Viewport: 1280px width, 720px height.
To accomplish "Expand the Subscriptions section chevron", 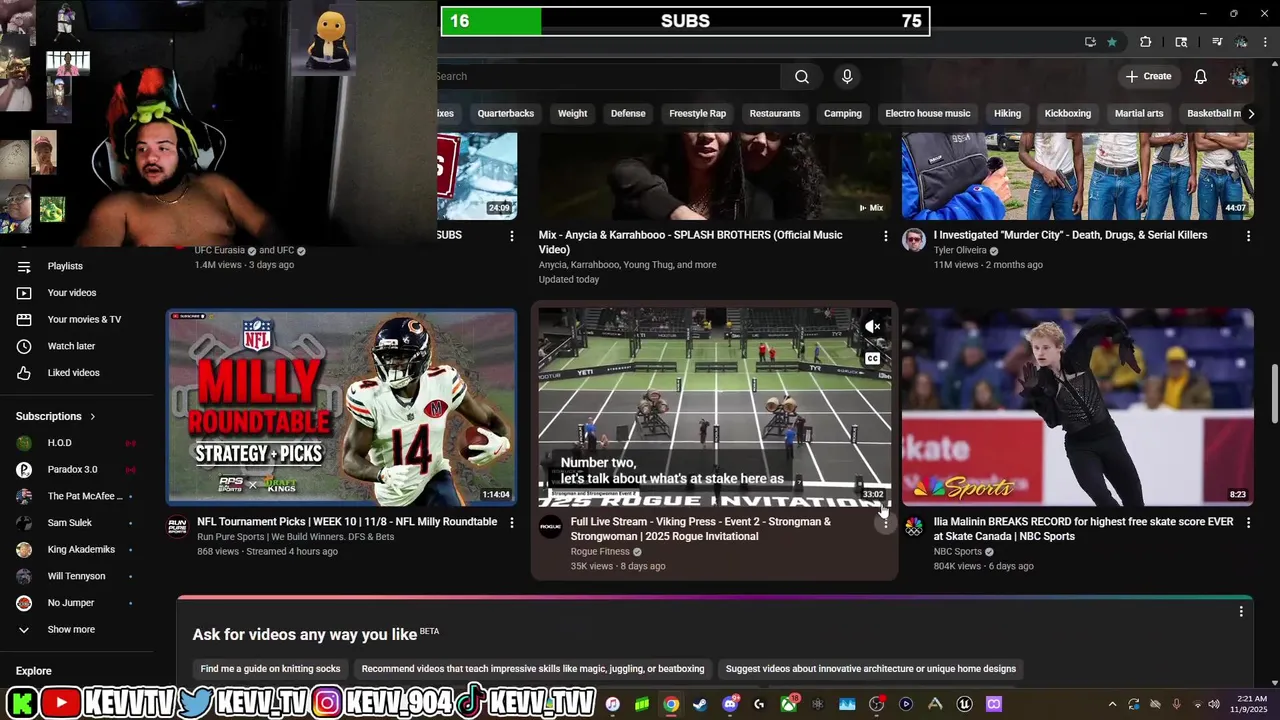I will [93, 416].
